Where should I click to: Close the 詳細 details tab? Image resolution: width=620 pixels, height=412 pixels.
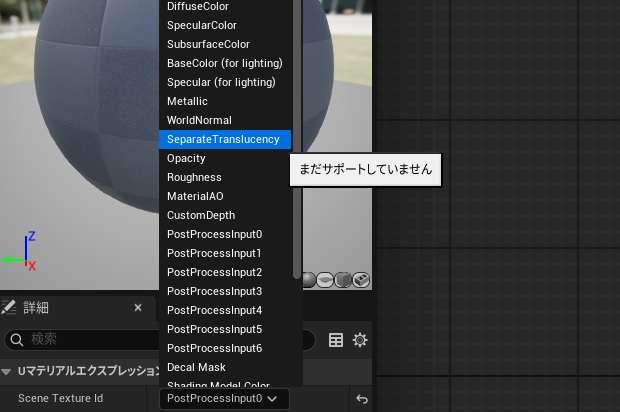138,307
